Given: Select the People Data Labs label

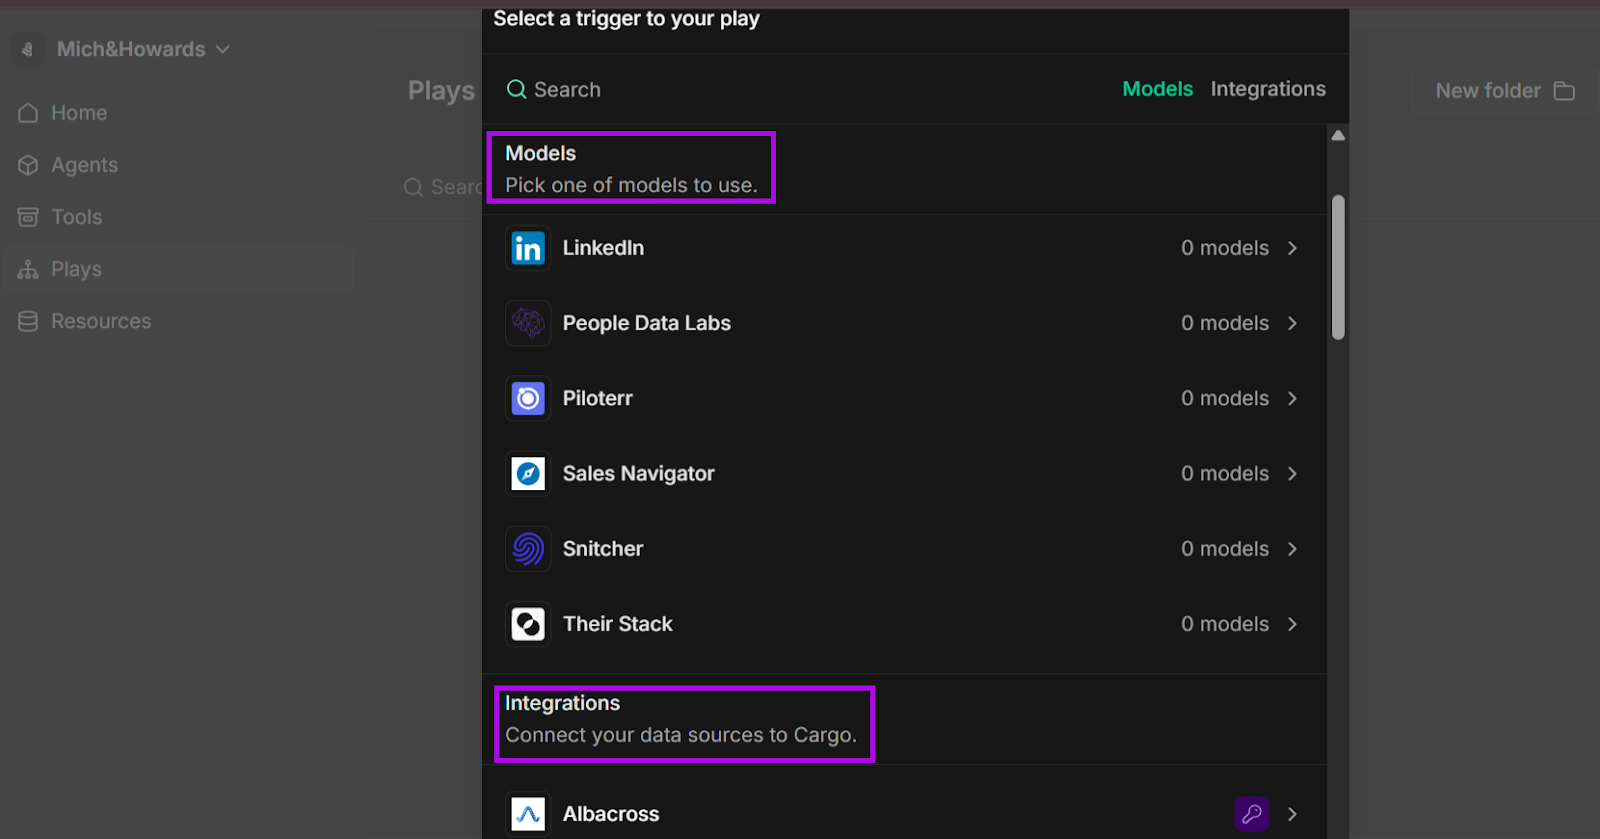Looking at the screenshot, I should pyautogui.click(x=646, y=323).
